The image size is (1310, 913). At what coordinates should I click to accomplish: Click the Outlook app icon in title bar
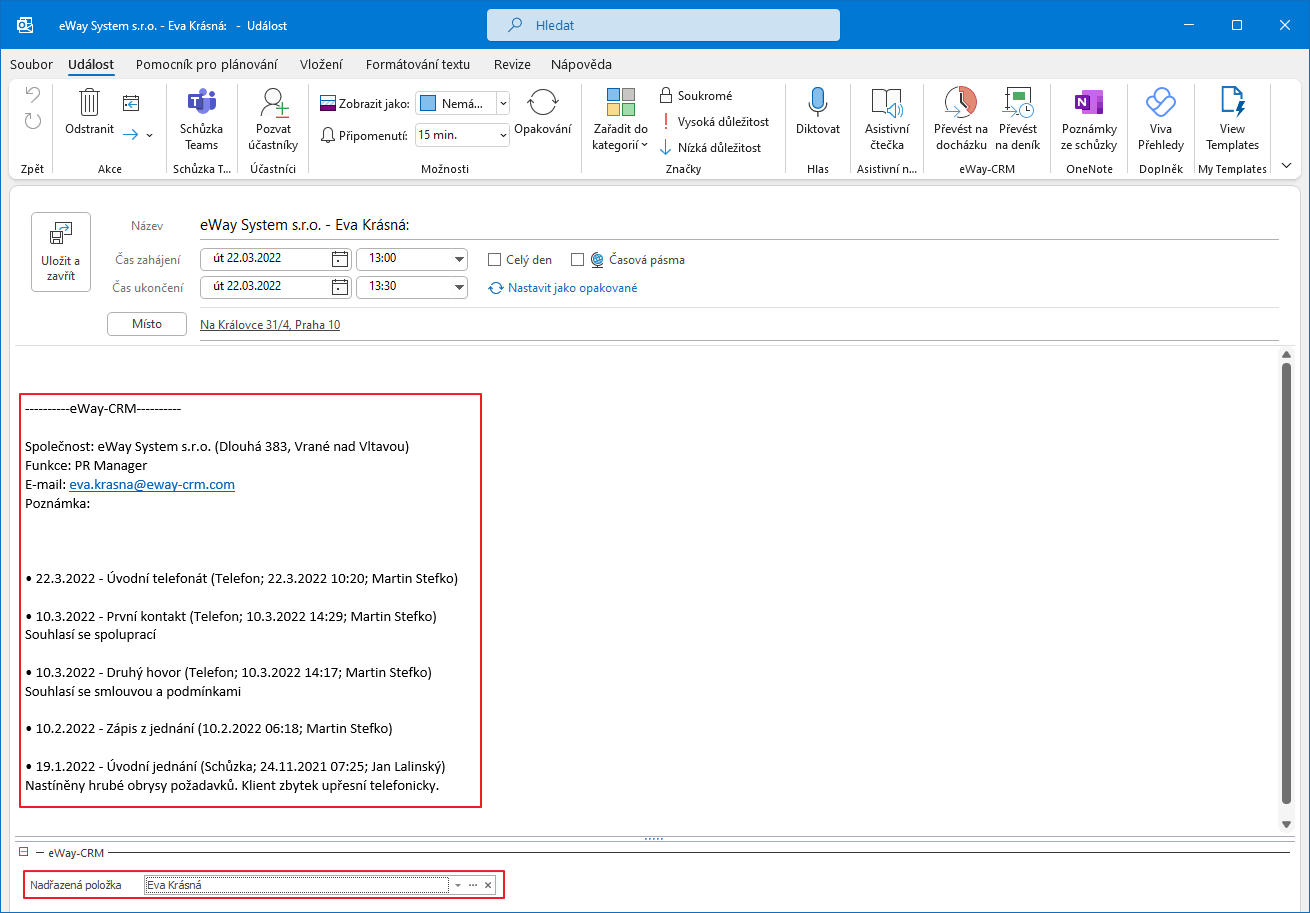tap(25, 25)
